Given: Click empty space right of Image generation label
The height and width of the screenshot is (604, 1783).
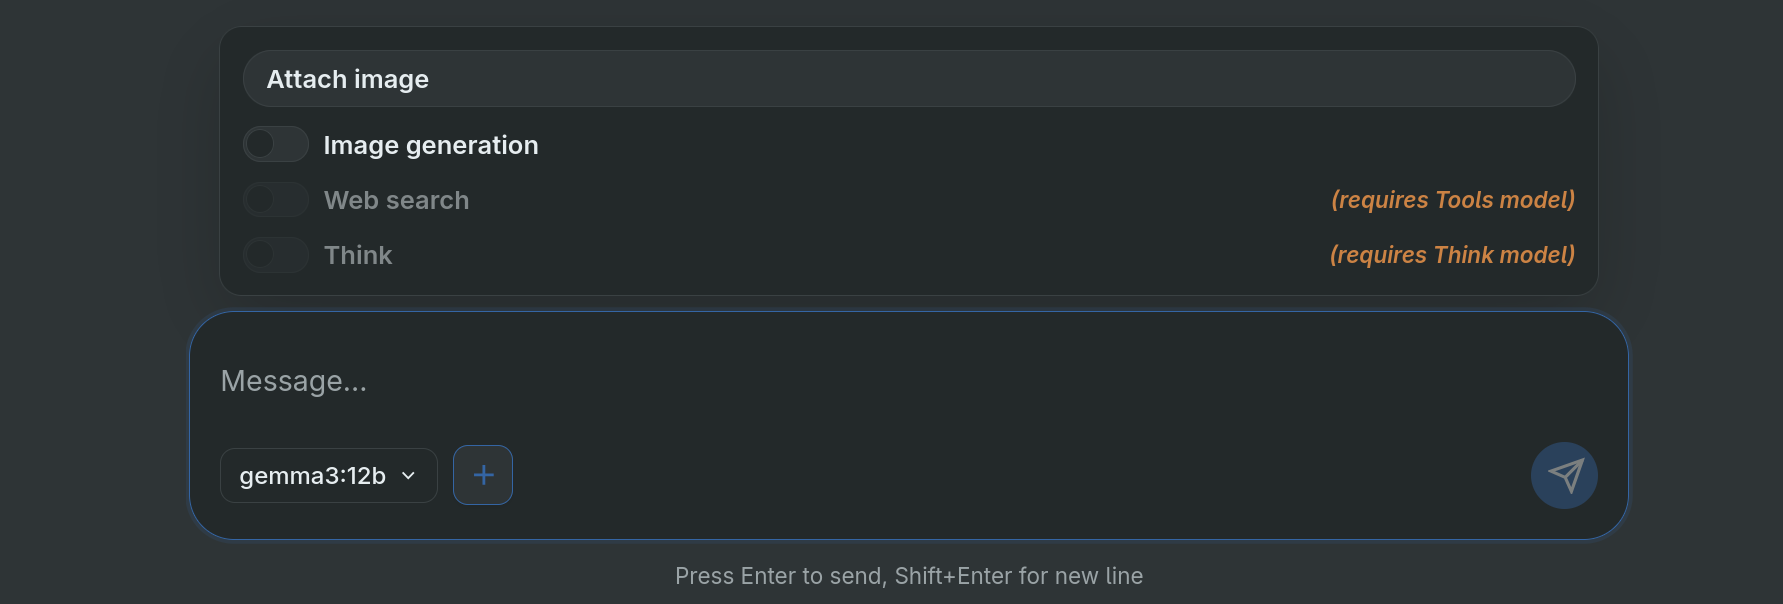Looking at the screenshot, I should tap(1000, 145).
